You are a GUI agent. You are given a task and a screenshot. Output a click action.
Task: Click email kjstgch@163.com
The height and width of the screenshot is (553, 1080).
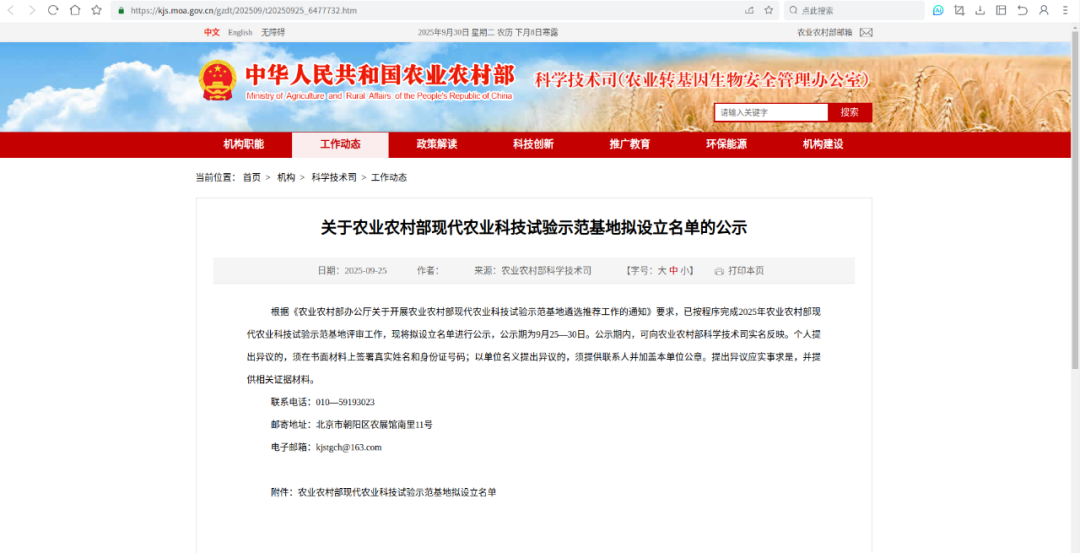[x=349, y=448]
